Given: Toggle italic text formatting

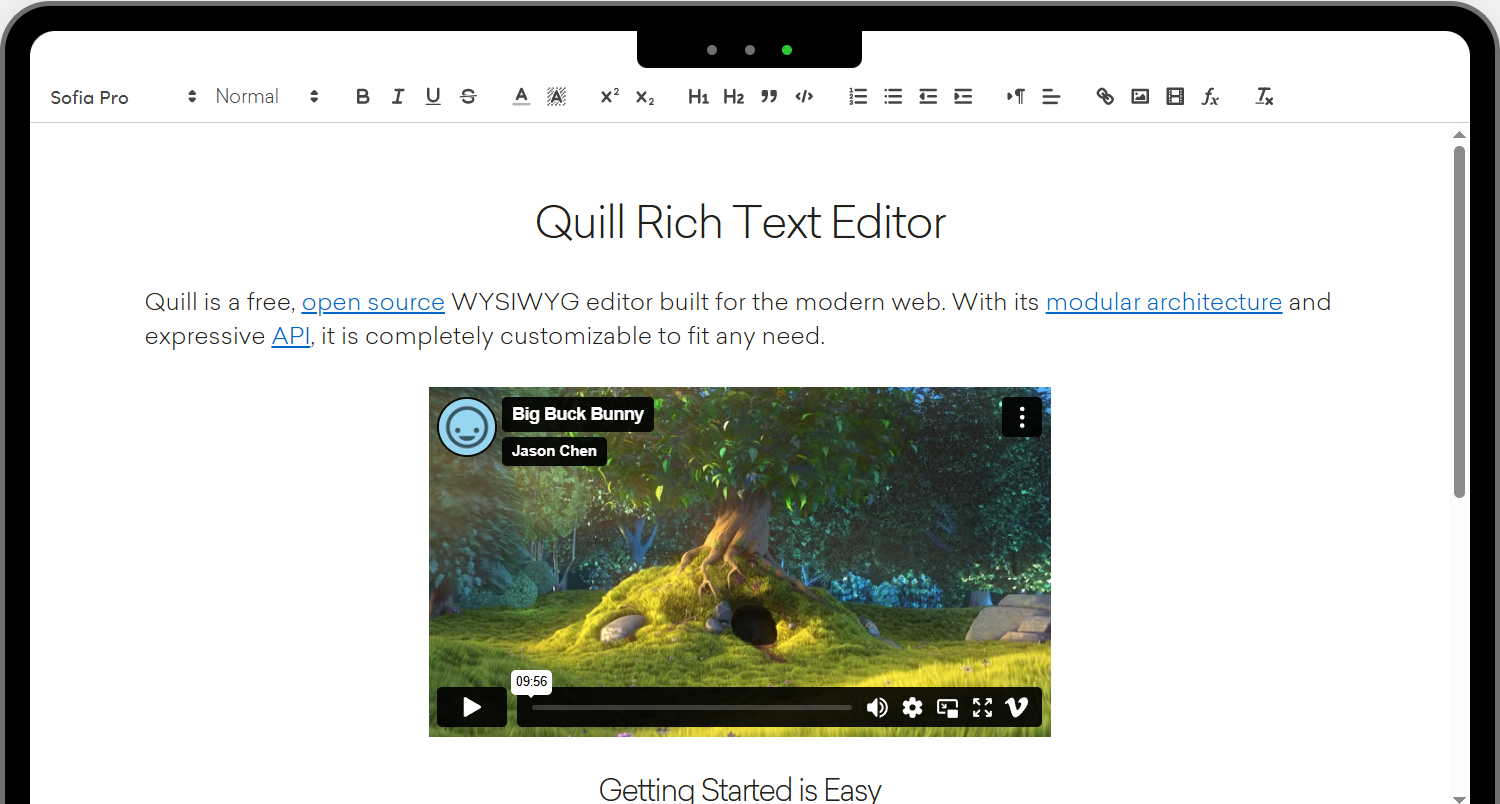Looking at the screenshot, I should pyautogui.click(x=398, y=97).
